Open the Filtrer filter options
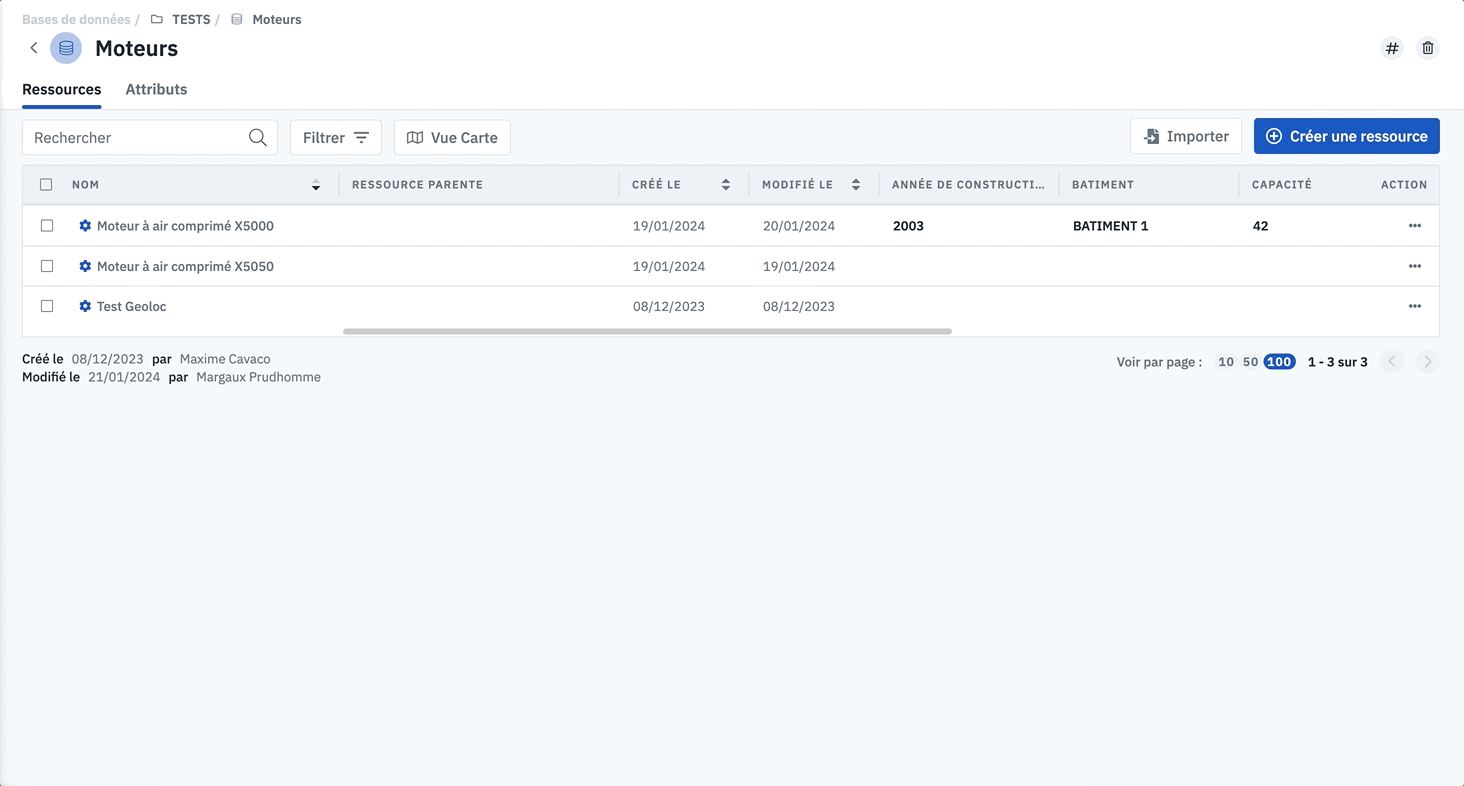 pyautogui.click(x=336, y=138)
